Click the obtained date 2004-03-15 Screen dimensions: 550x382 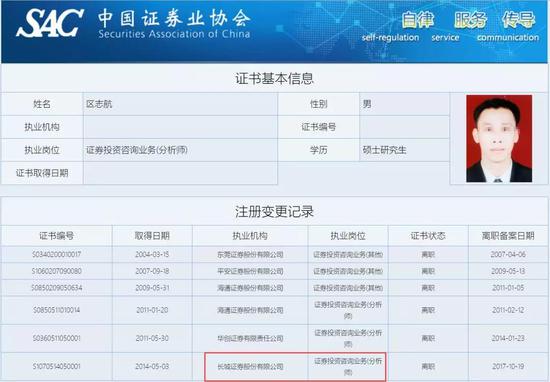click(152, 254)
